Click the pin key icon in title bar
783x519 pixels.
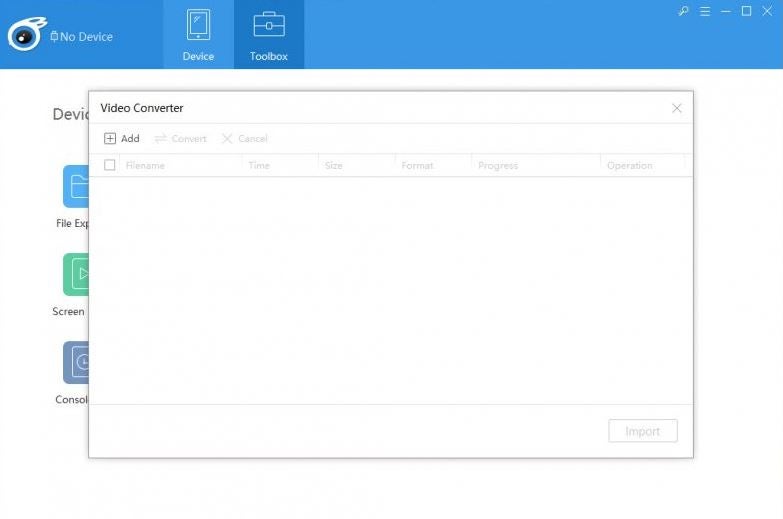(683, 11)
